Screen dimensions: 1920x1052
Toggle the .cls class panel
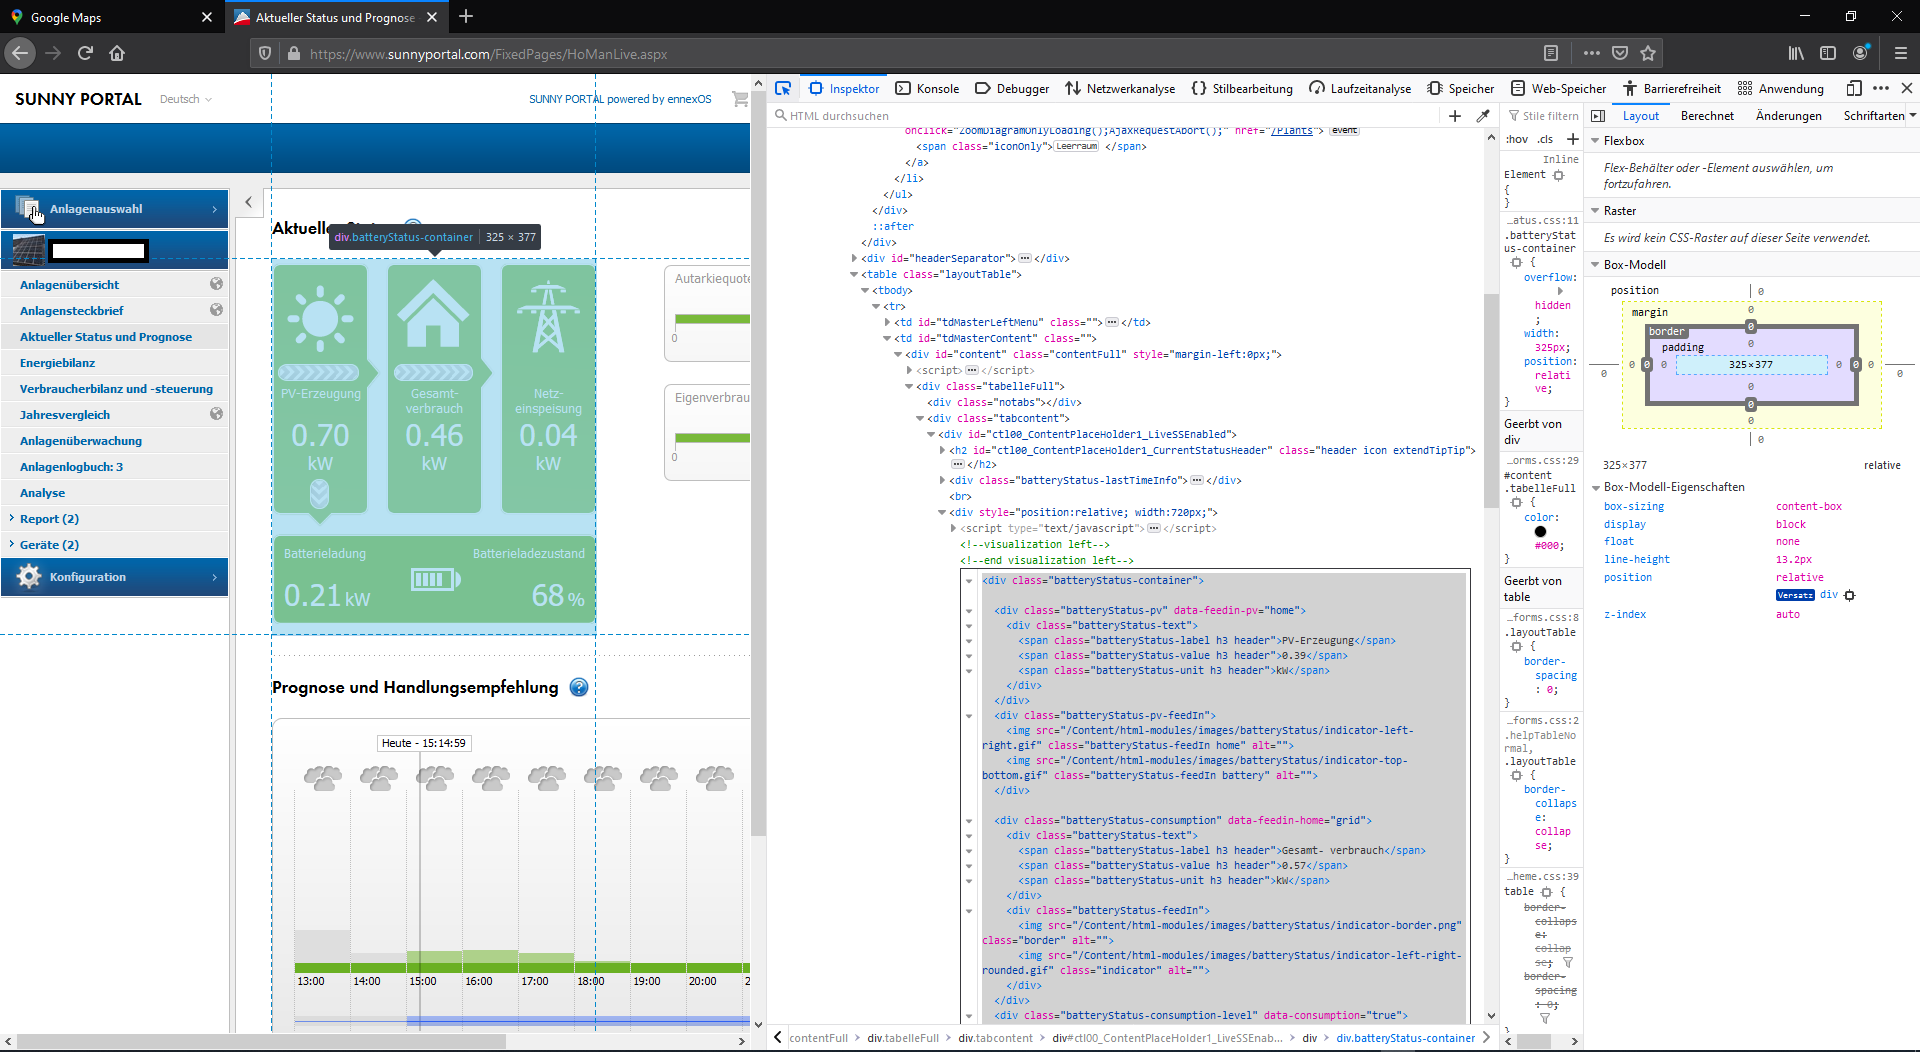click(1545, 139)
